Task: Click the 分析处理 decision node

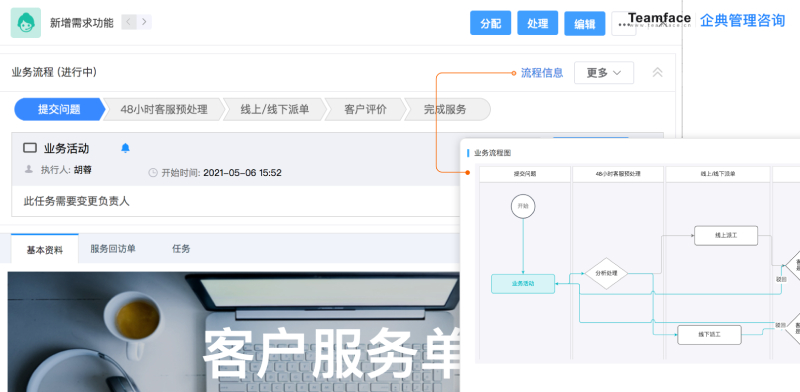Action: [x=606, y=274]
